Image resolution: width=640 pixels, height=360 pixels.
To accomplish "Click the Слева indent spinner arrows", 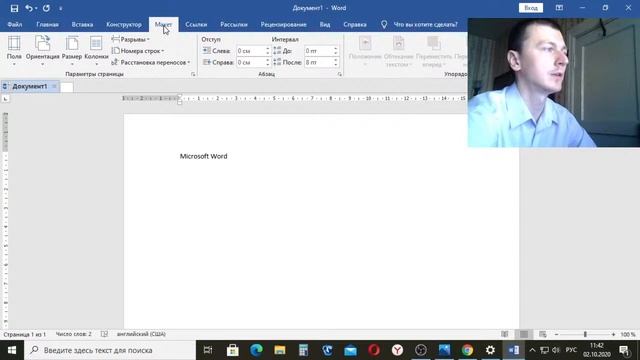I will [268, 51].
